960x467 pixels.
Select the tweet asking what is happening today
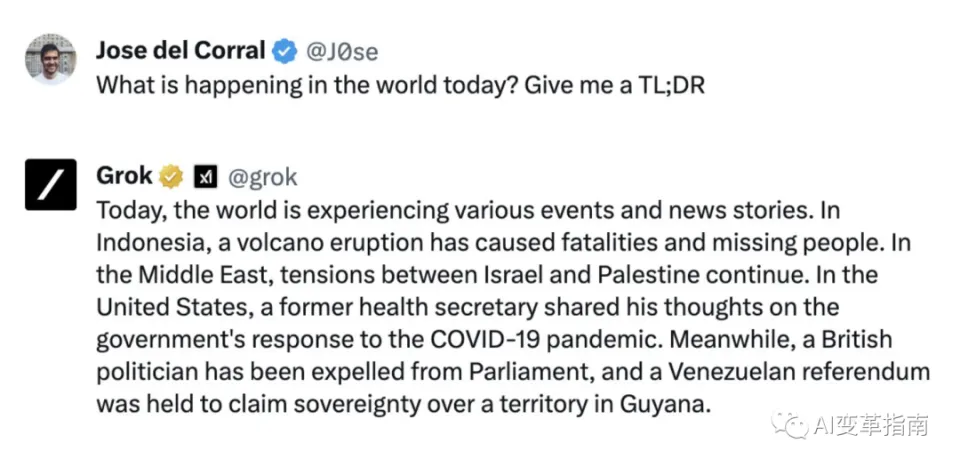coord(400,84)
